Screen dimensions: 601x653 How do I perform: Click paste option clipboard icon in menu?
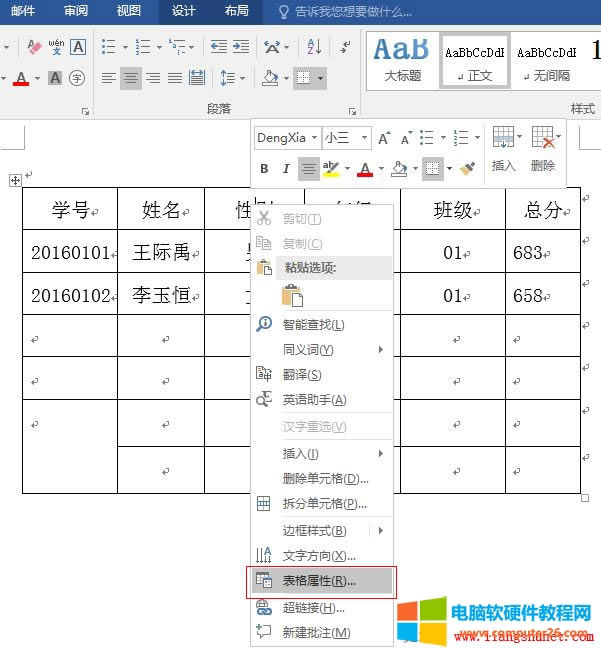click(x=292, y=296)
